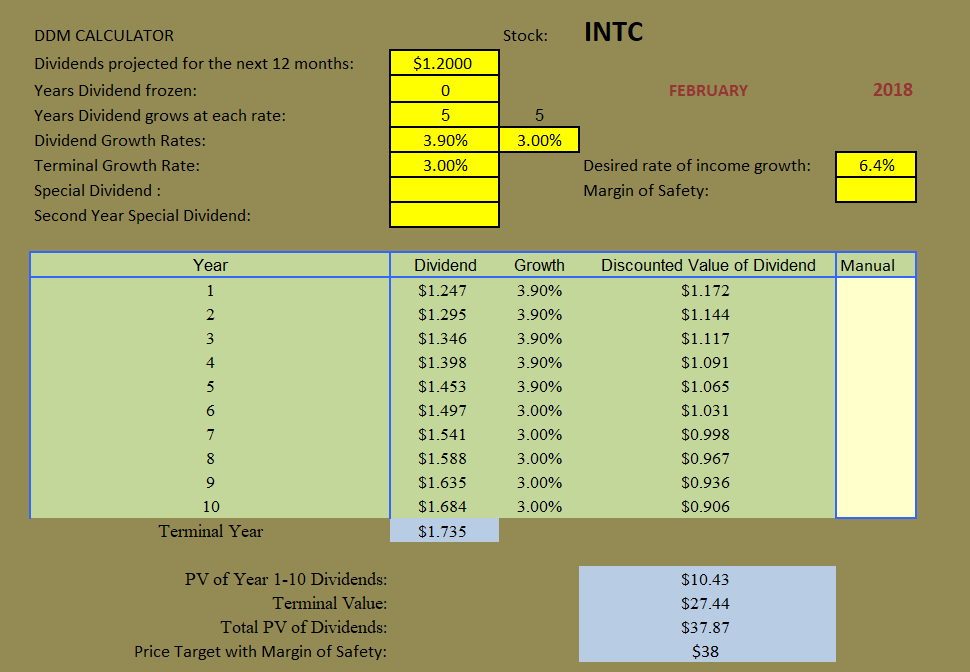Click the 'Stock:' label
This screenshot has height=672, width=970.
click(x=525, y=36)
